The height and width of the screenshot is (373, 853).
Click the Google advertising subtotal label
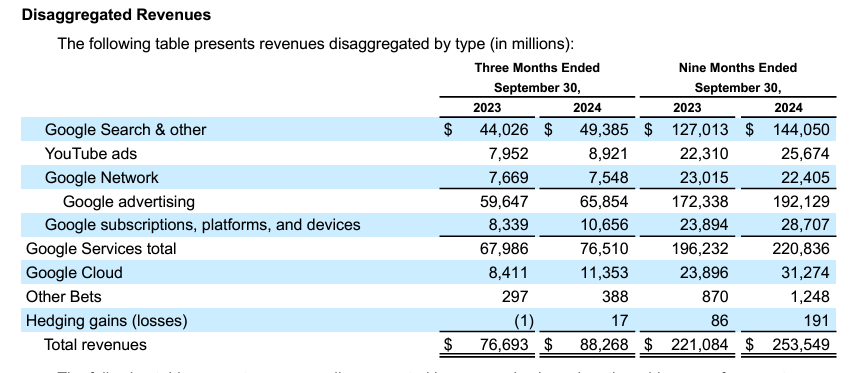pos(129,201)
